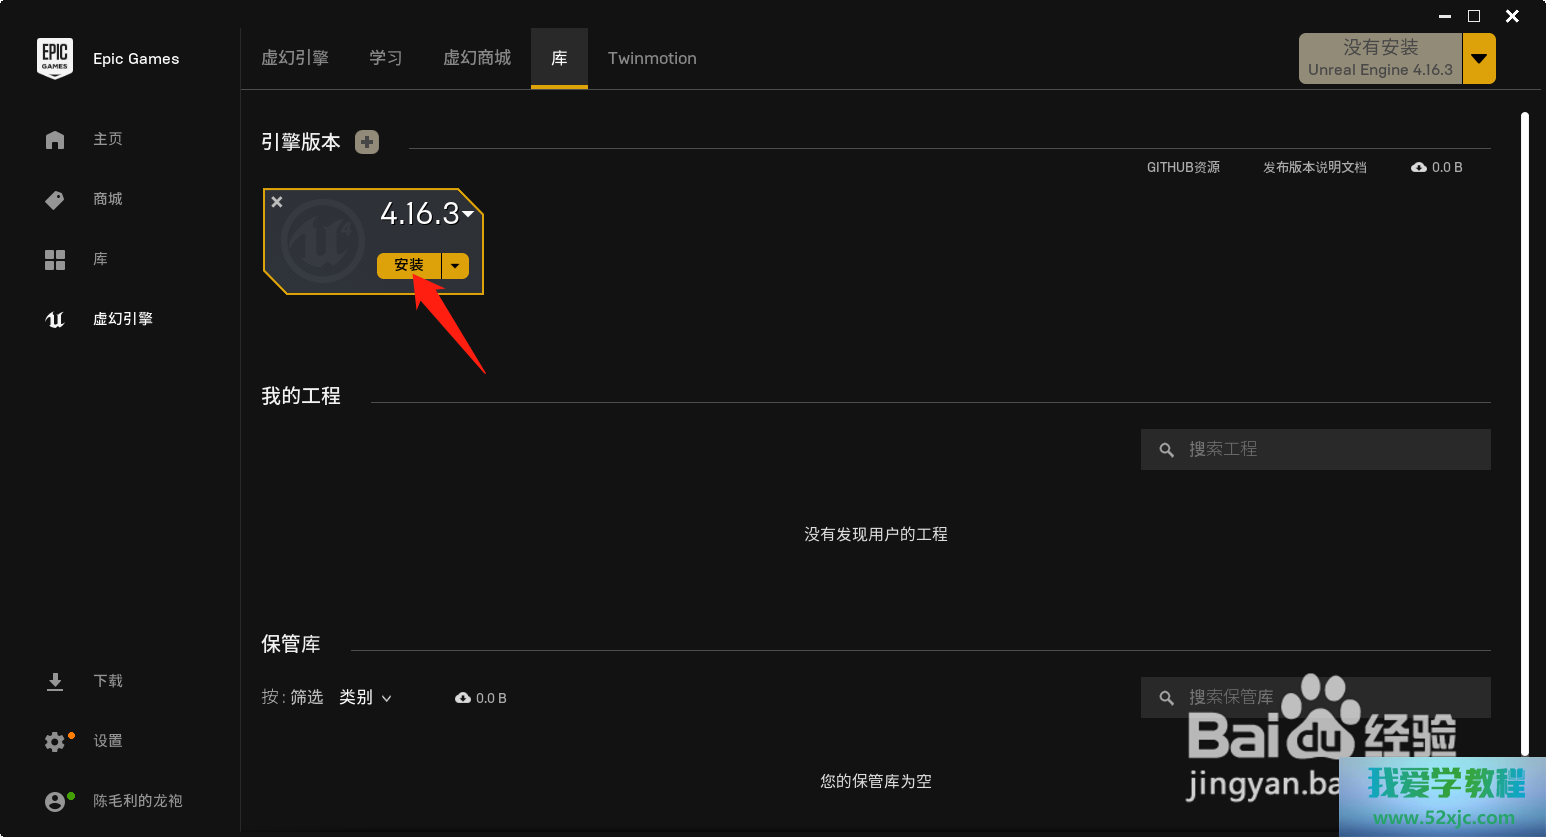Switch to the Twinmotion tab

pyautogui.click(x=652, y=59)
